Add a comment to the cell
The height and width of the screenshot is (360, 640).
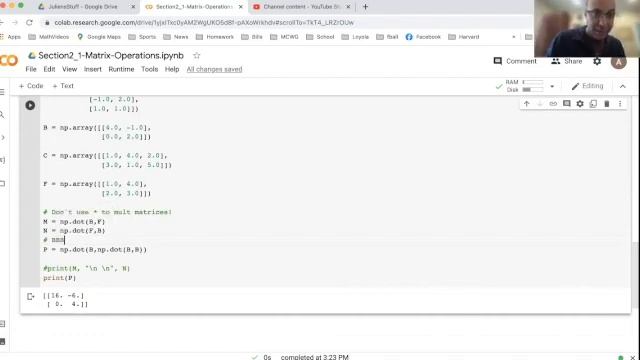[x=567, y=104]
